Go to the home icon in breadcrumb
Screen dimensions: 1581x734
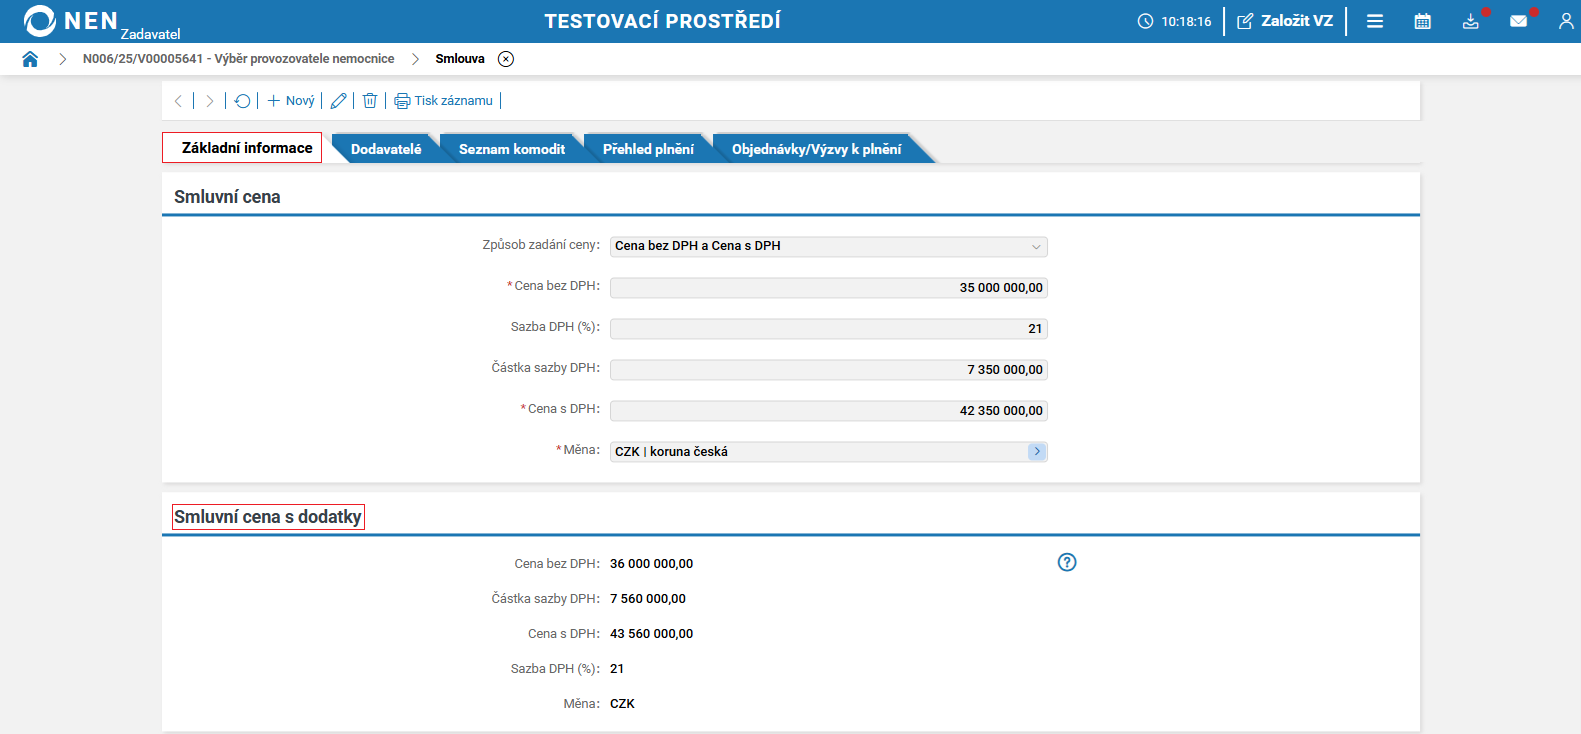pos(30,59)
